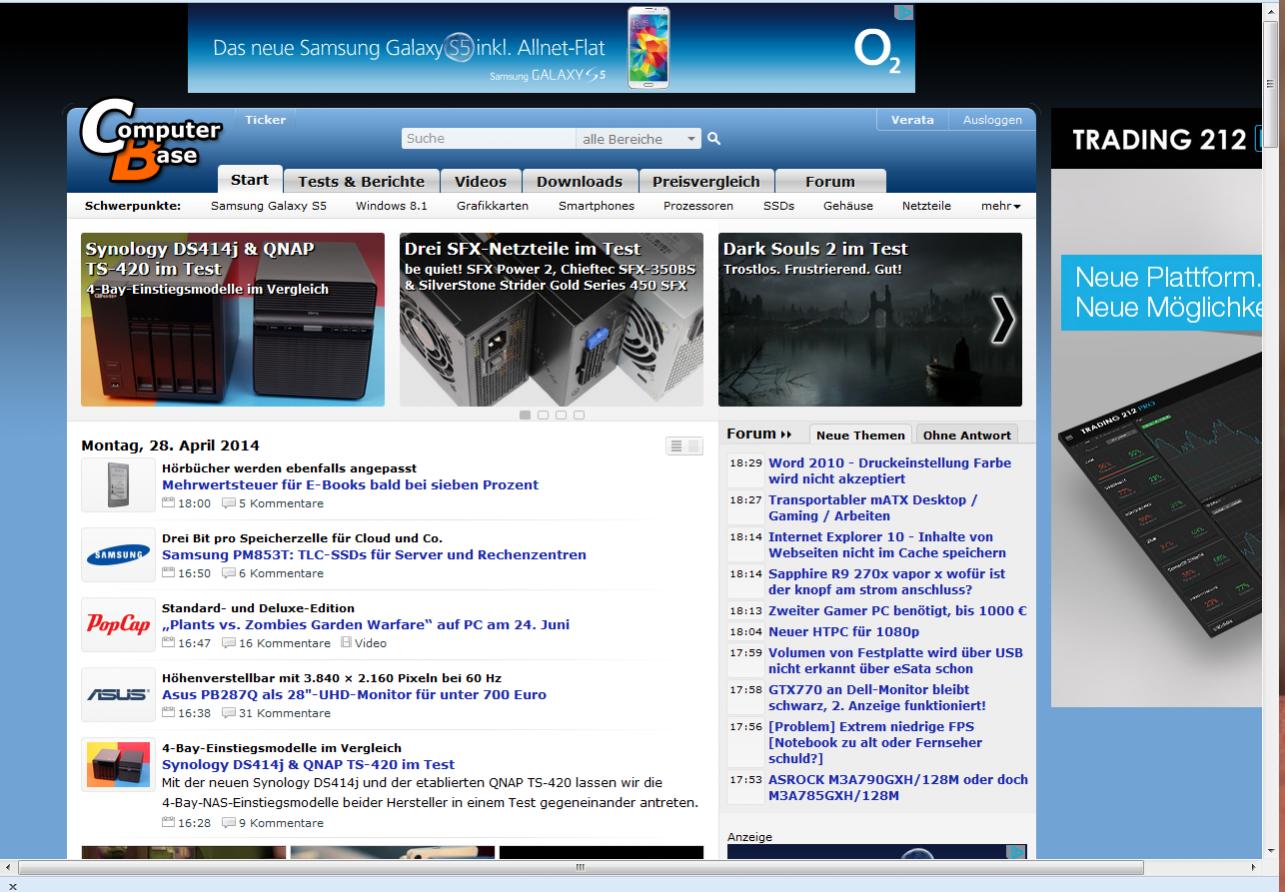Viewport: 1285px width, 892px height.
Task: Click the AdChoices icon on O2 banner
Action: click(903, 13)
